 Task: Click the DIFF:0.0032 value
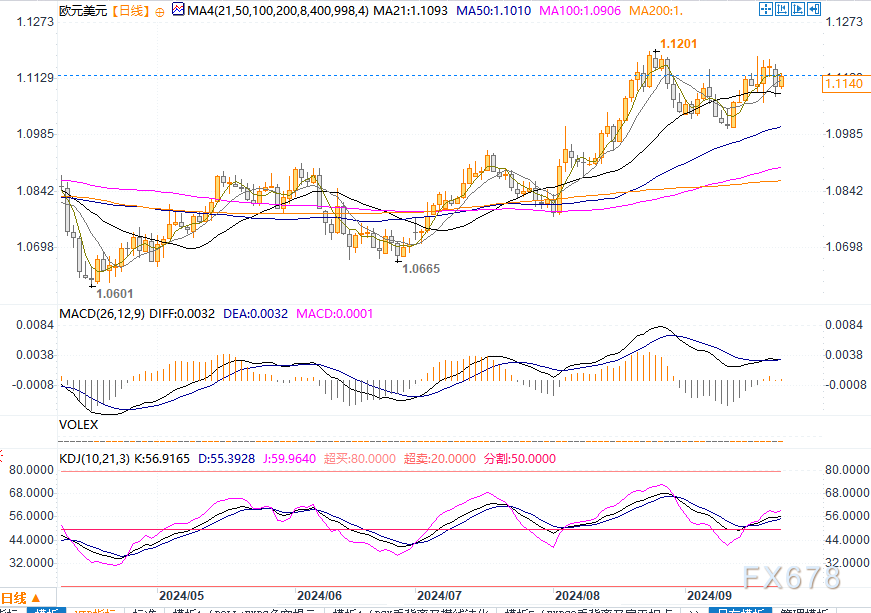[x=182, y=314]
